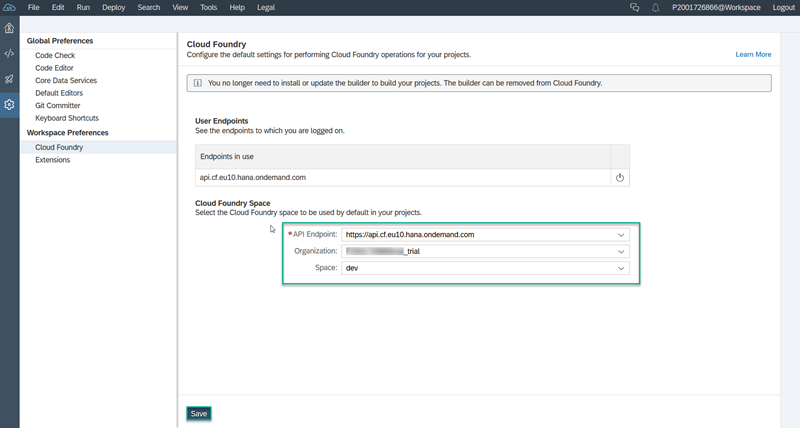Click the User Endpoints heading

pos(221,121)
